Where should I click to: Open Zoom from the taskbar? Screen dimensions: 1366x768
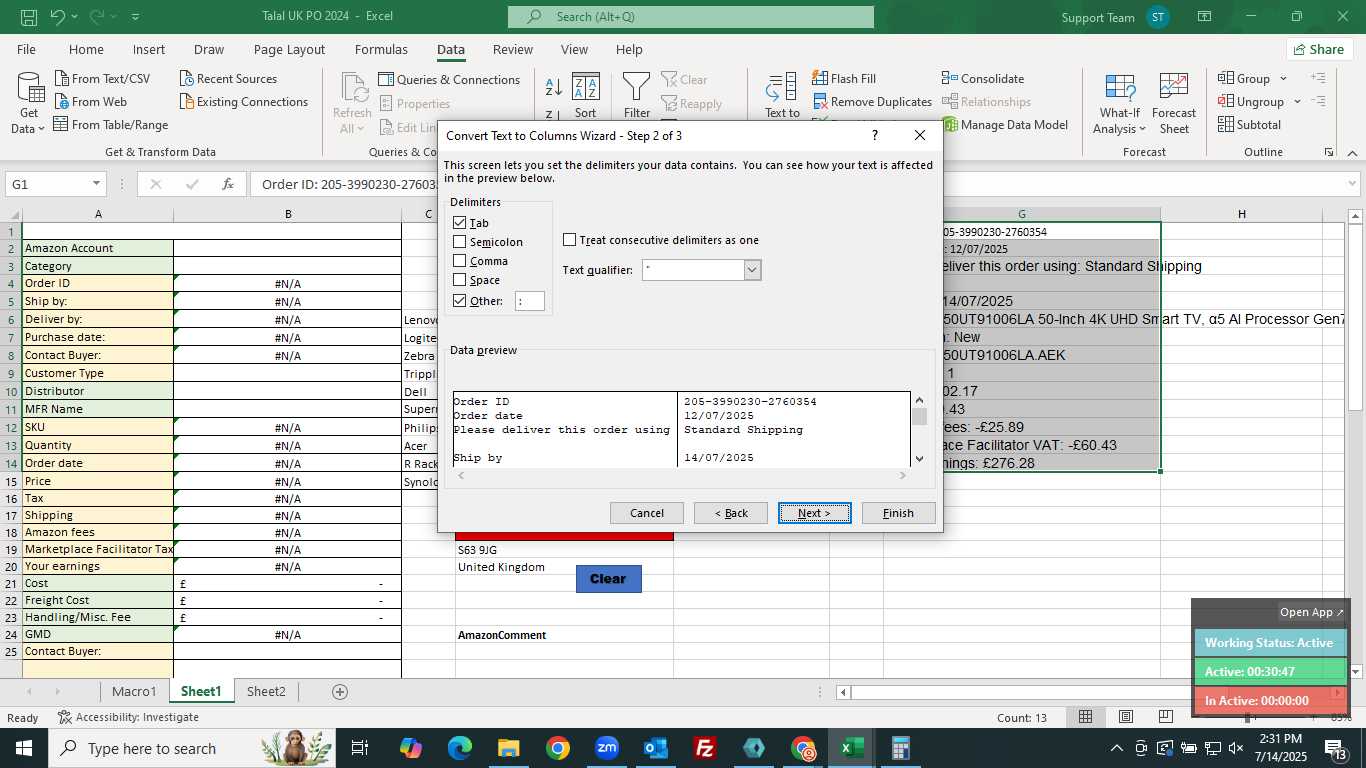click(x=607, y=748)
